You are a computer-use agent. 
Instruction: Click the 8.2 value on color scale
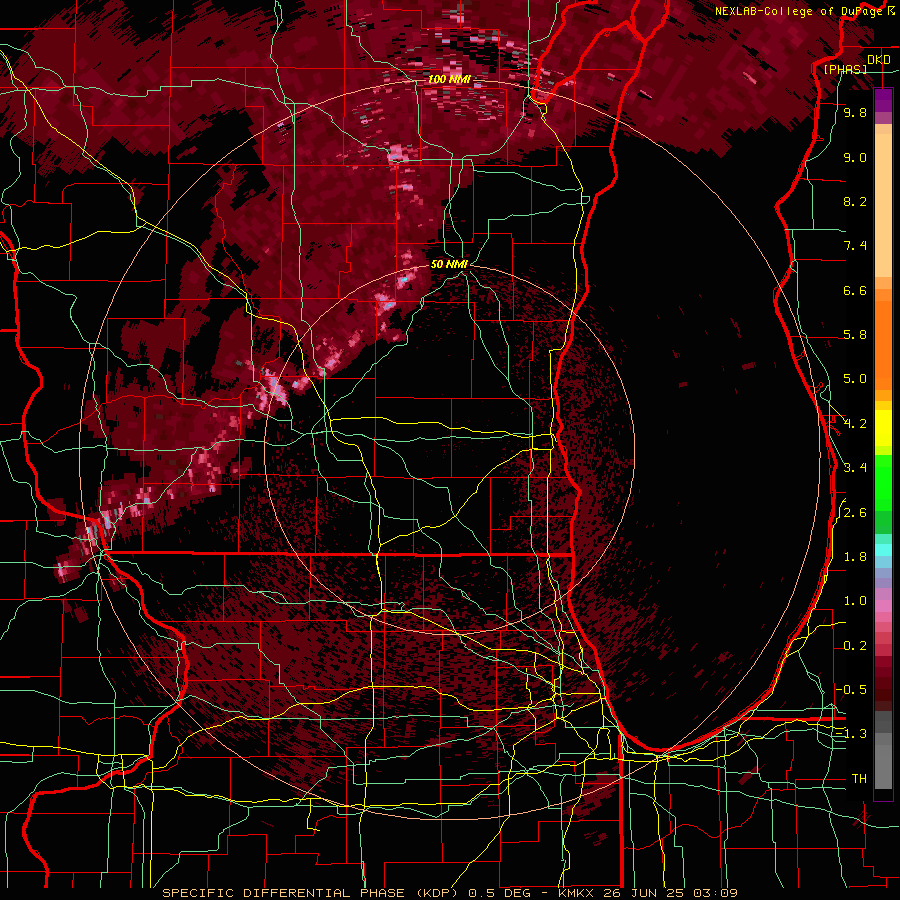point(855,201)
